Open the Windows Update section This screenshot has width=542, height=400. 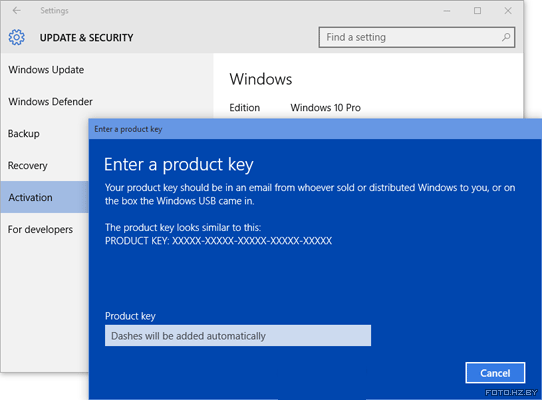pos(46,70)
